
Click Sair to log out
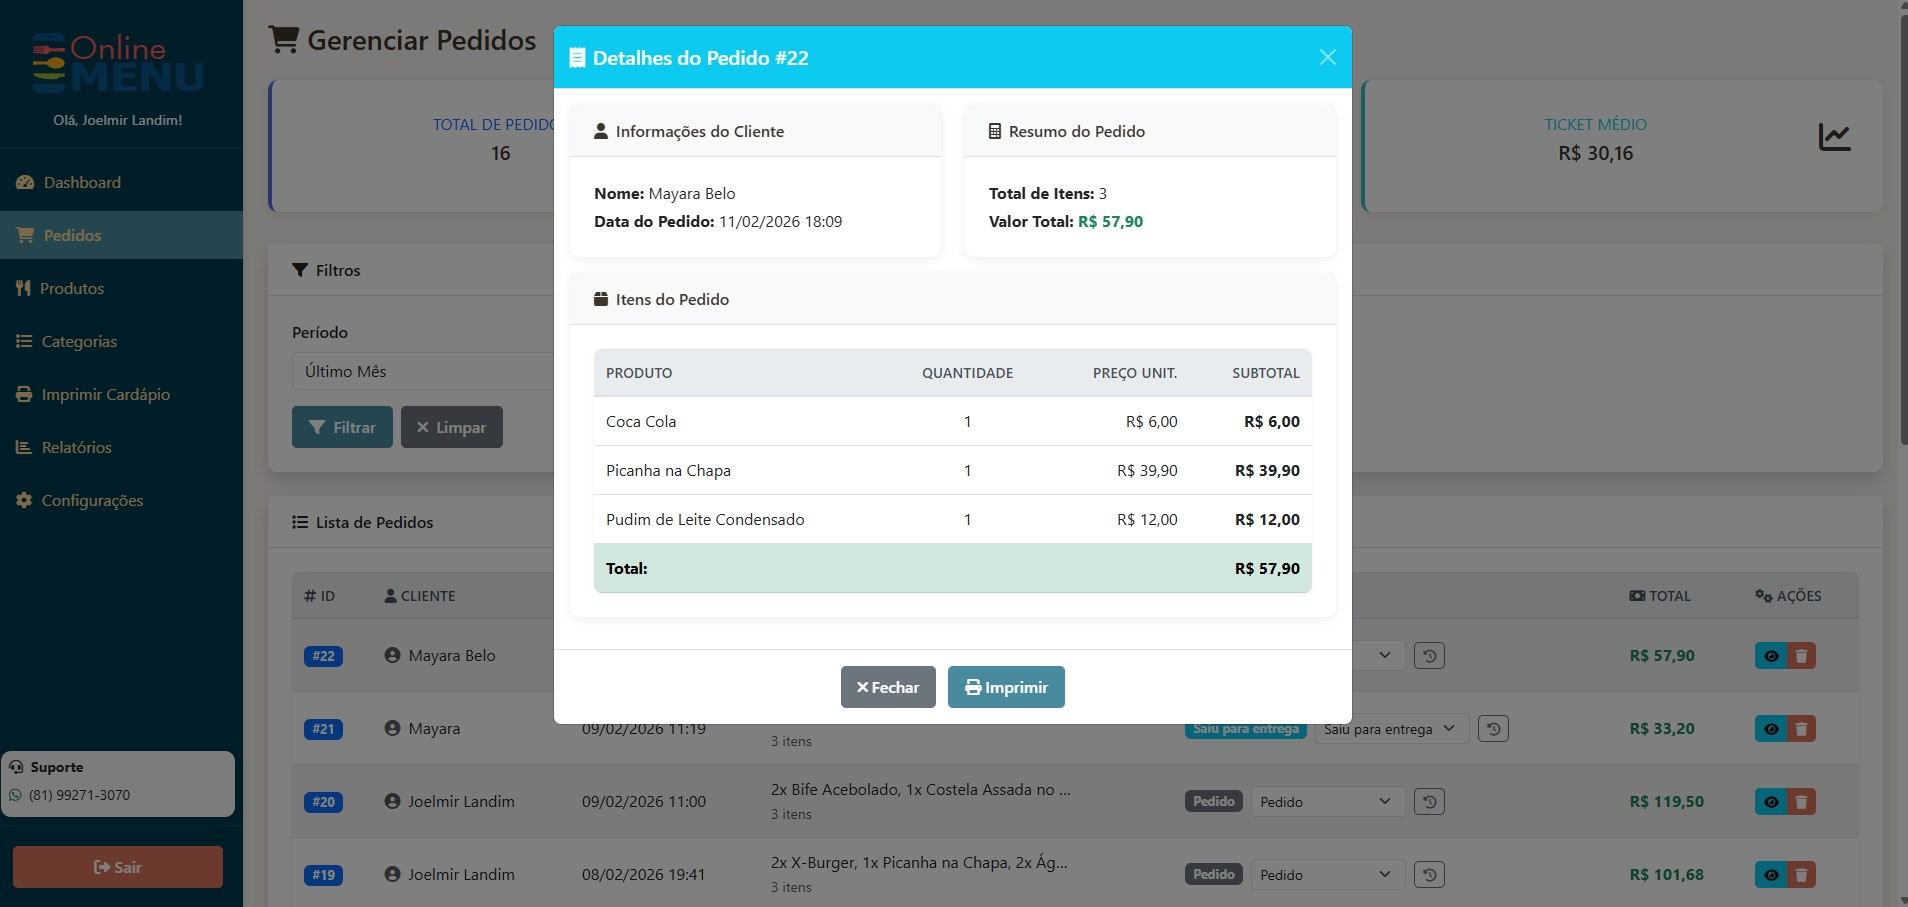118,866
